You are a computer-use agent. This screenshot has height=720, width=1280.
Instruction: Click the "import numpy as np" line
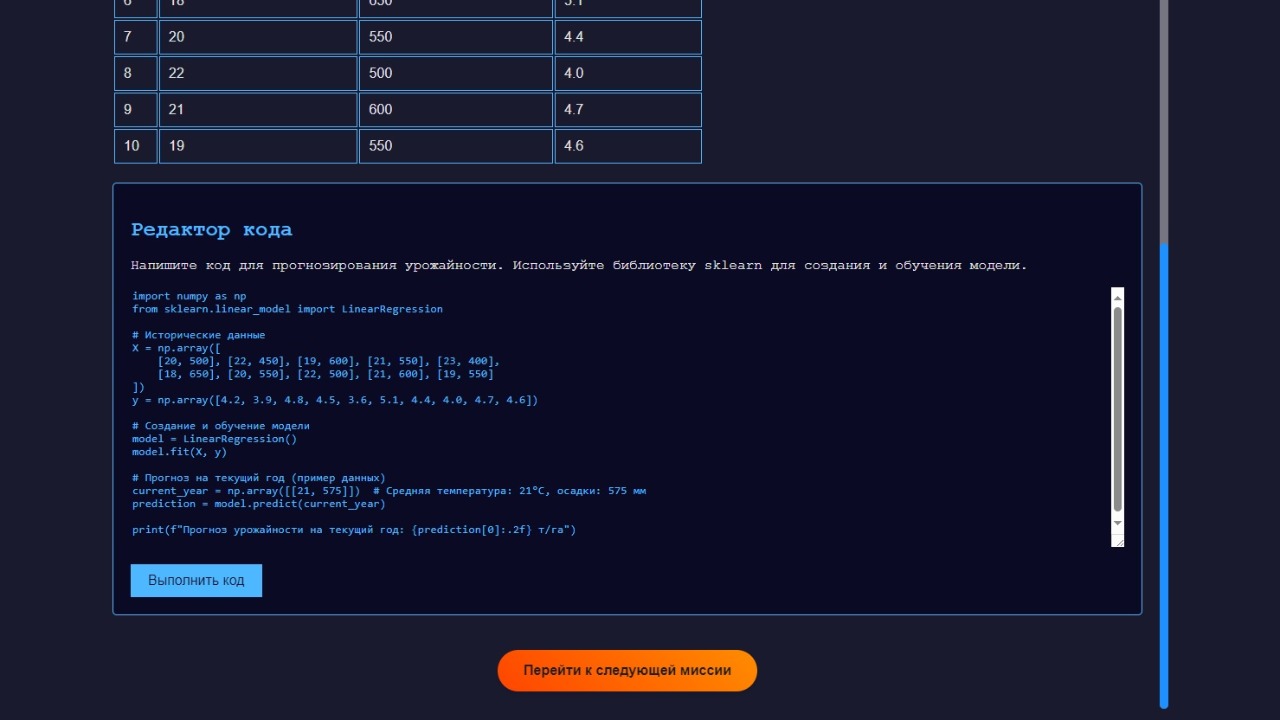(188, 295)
